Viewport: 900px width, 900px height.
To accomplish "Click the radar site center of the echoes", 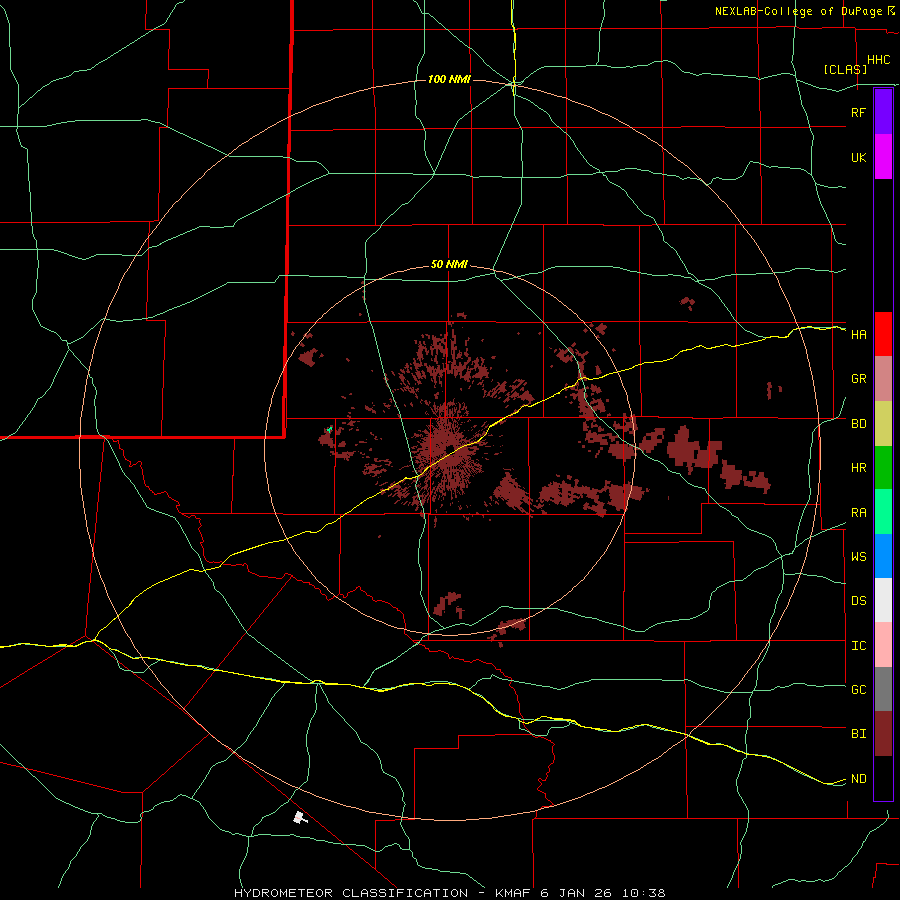I will (451, 448).
